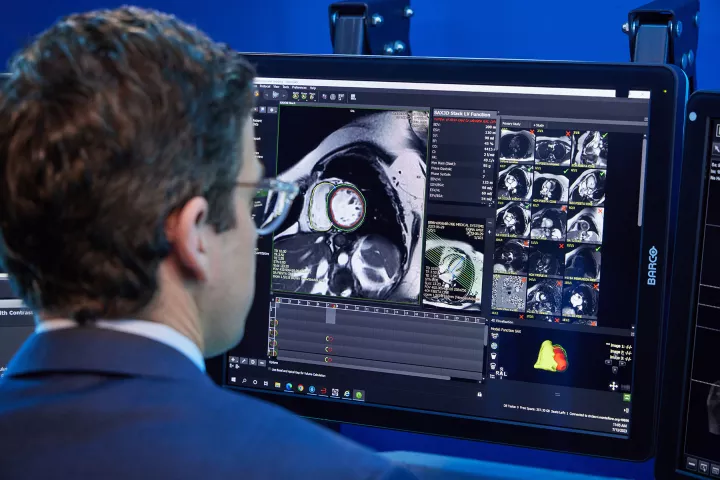Click the last white icon in the top toolbar

353,97
